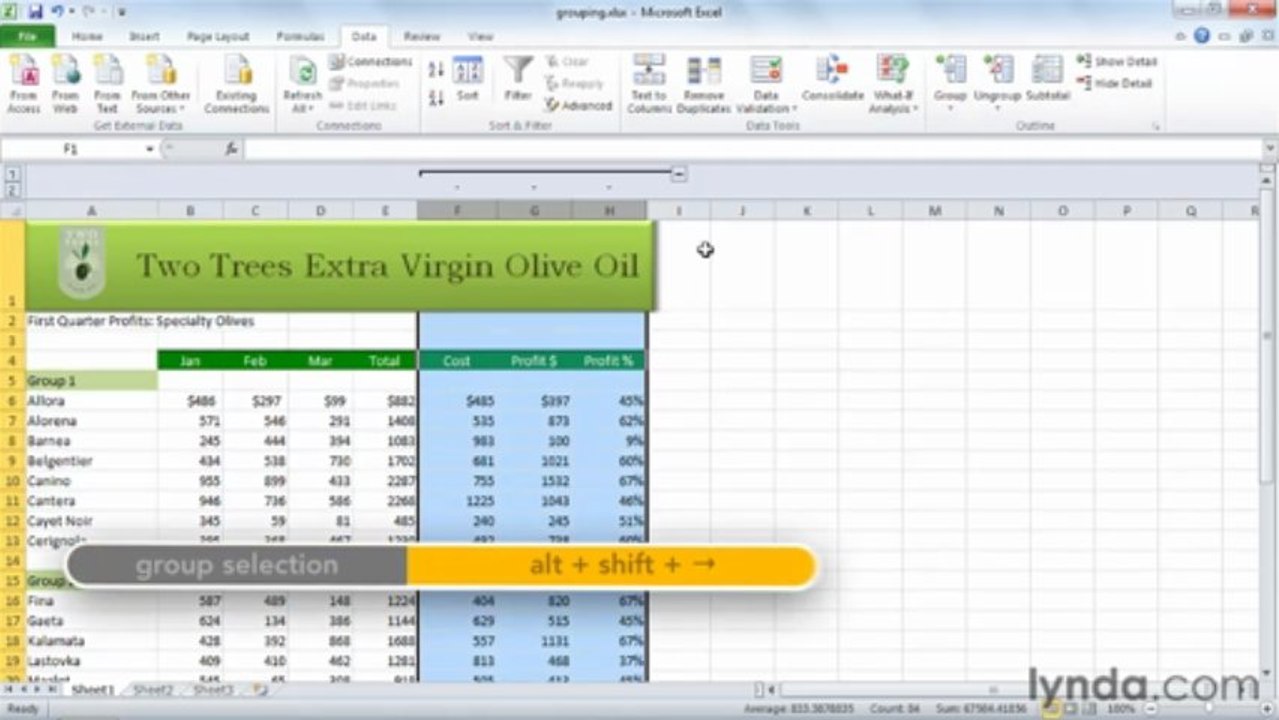Screen dimensions: 1279x720
Task: Switch to the View tab
Action: 481,36
